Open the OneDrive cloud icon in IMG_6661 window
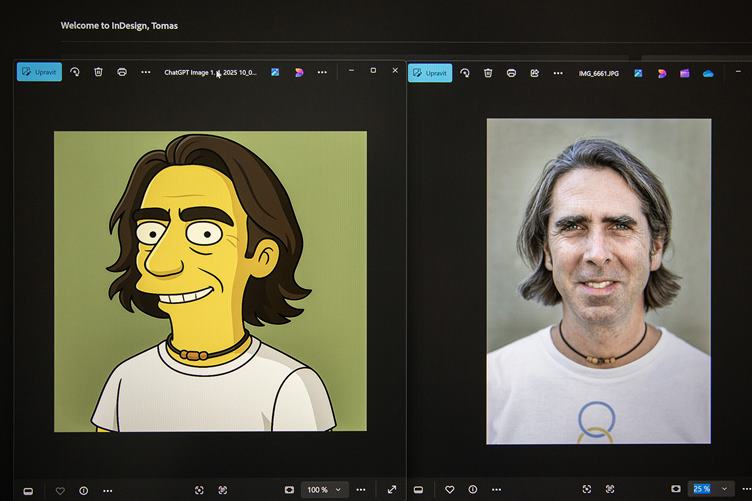 pyautogui.click(x=708, y=73)
